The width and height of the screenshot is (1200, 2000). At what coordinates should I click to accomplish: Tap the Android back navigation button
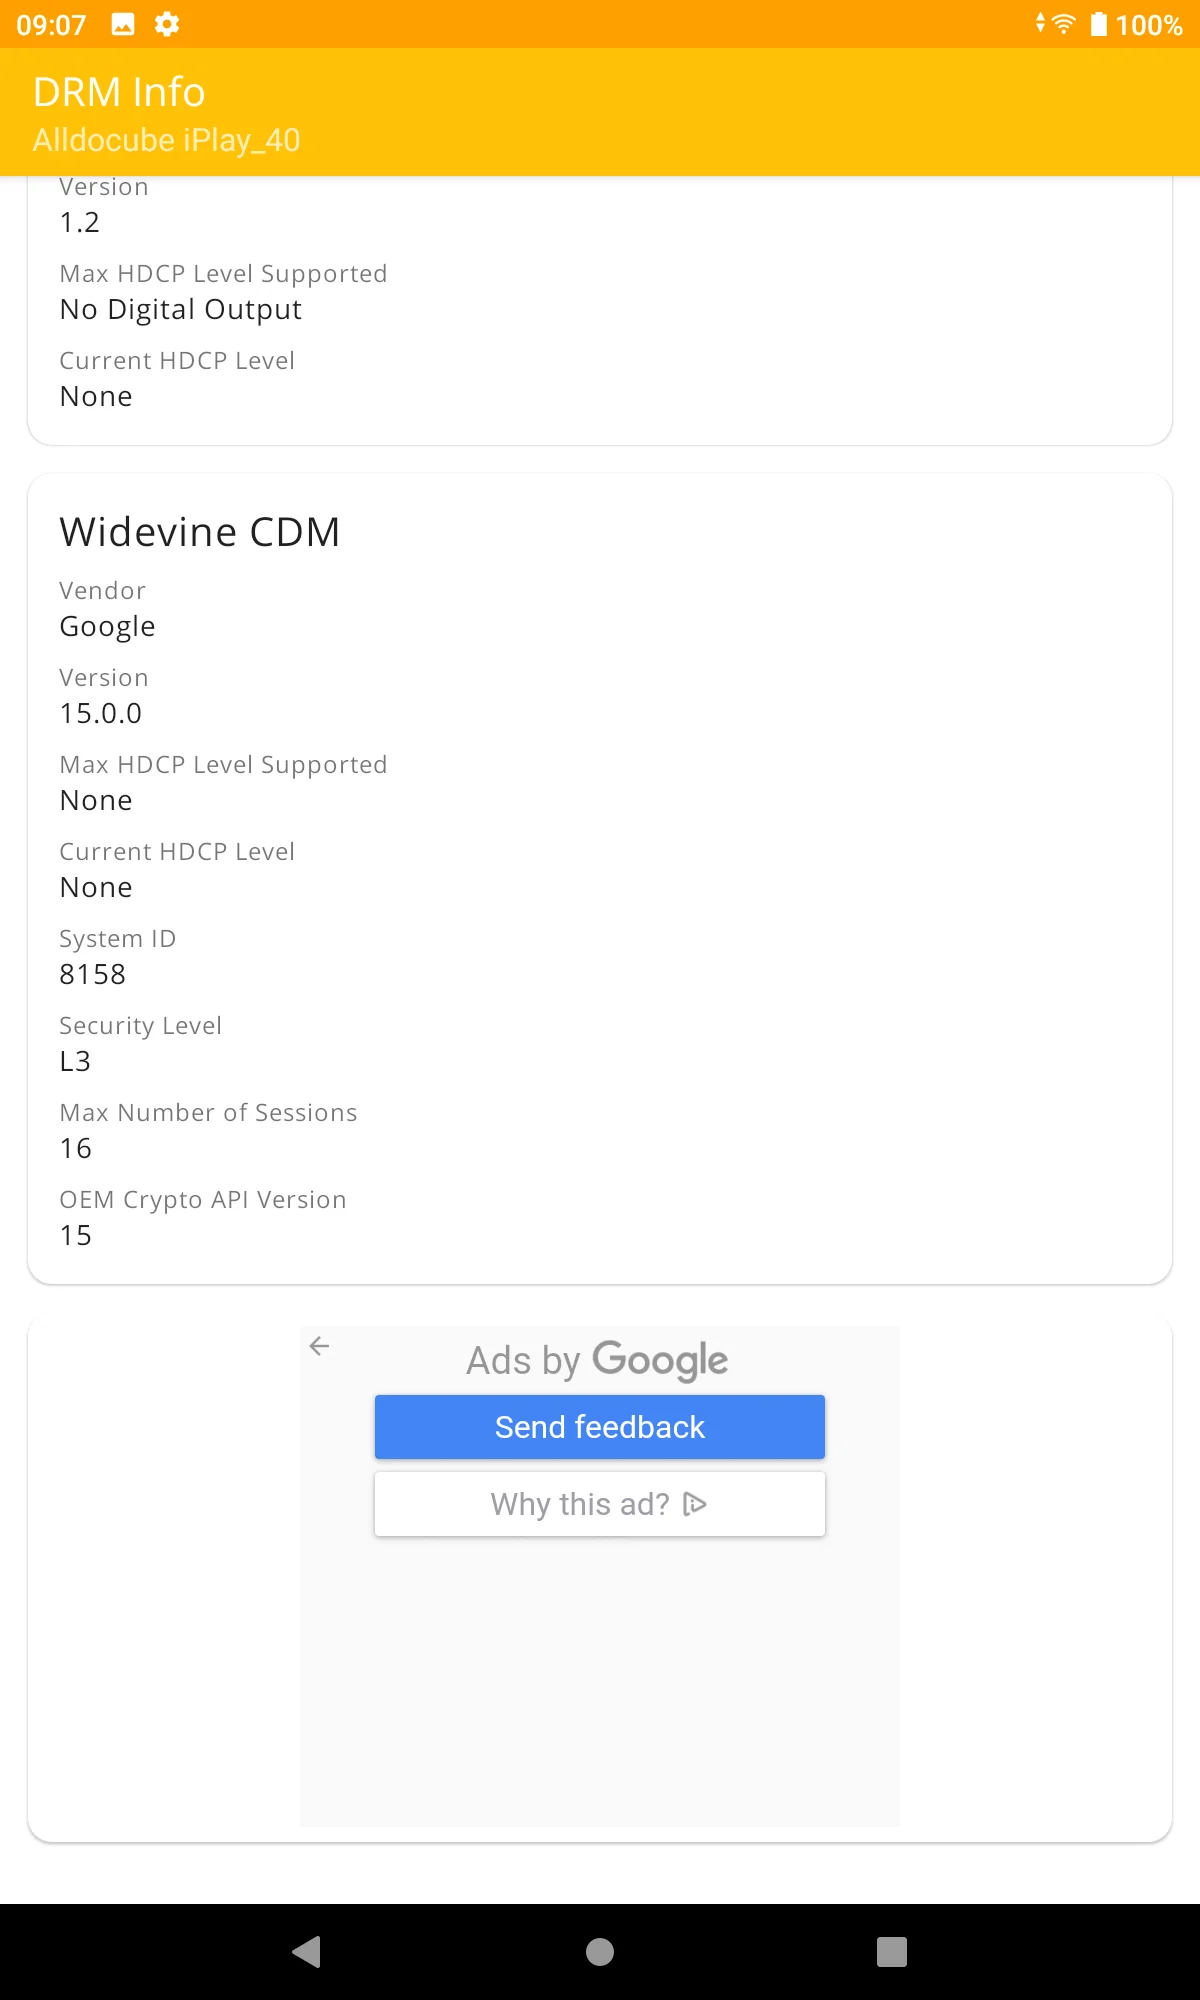[307, 1951]
